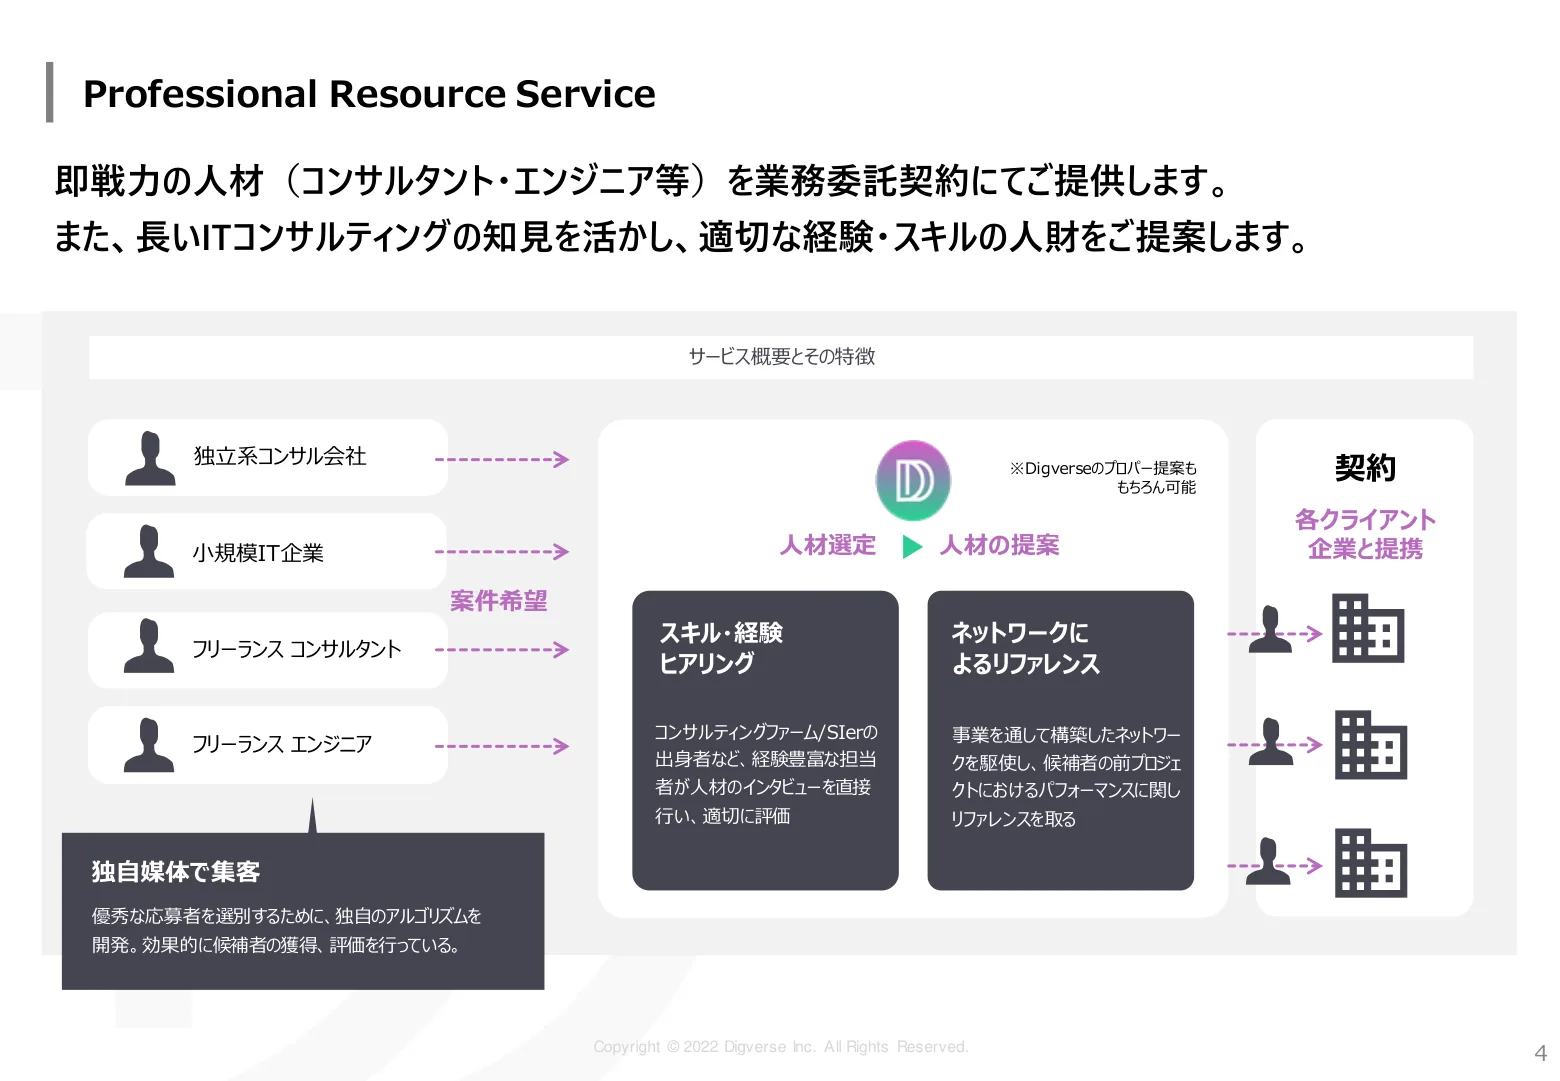1560x1081 pixels.
Task: Click the paragraph starting "事業を通して構築した"
Action: coord(1066,777)
